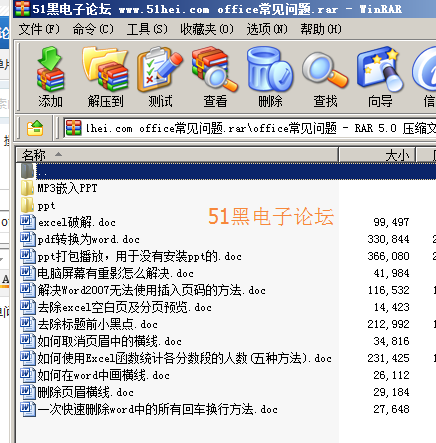436x443 pixels.
Task: Click the doc icon of 电脑屏幕有重影怎么解决.doc
Action: coord(28,273)
